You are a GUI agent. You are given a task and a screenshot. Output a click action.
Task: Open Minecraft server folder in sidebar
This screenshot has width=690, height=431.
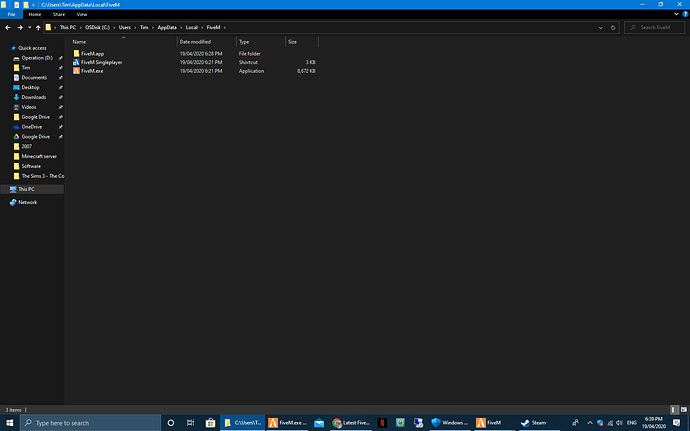click(39, 156)
